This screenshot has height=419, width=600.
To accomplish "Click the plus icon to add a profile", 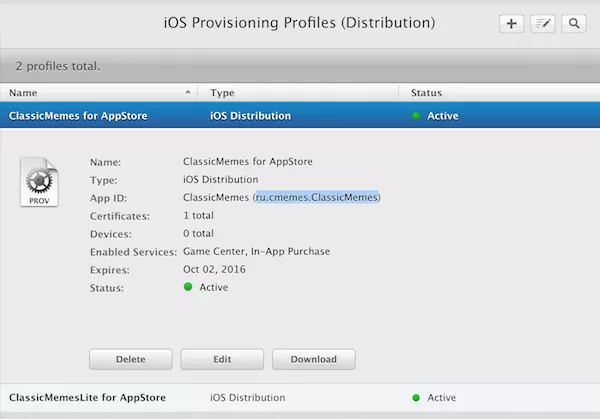I will [511, 23].
